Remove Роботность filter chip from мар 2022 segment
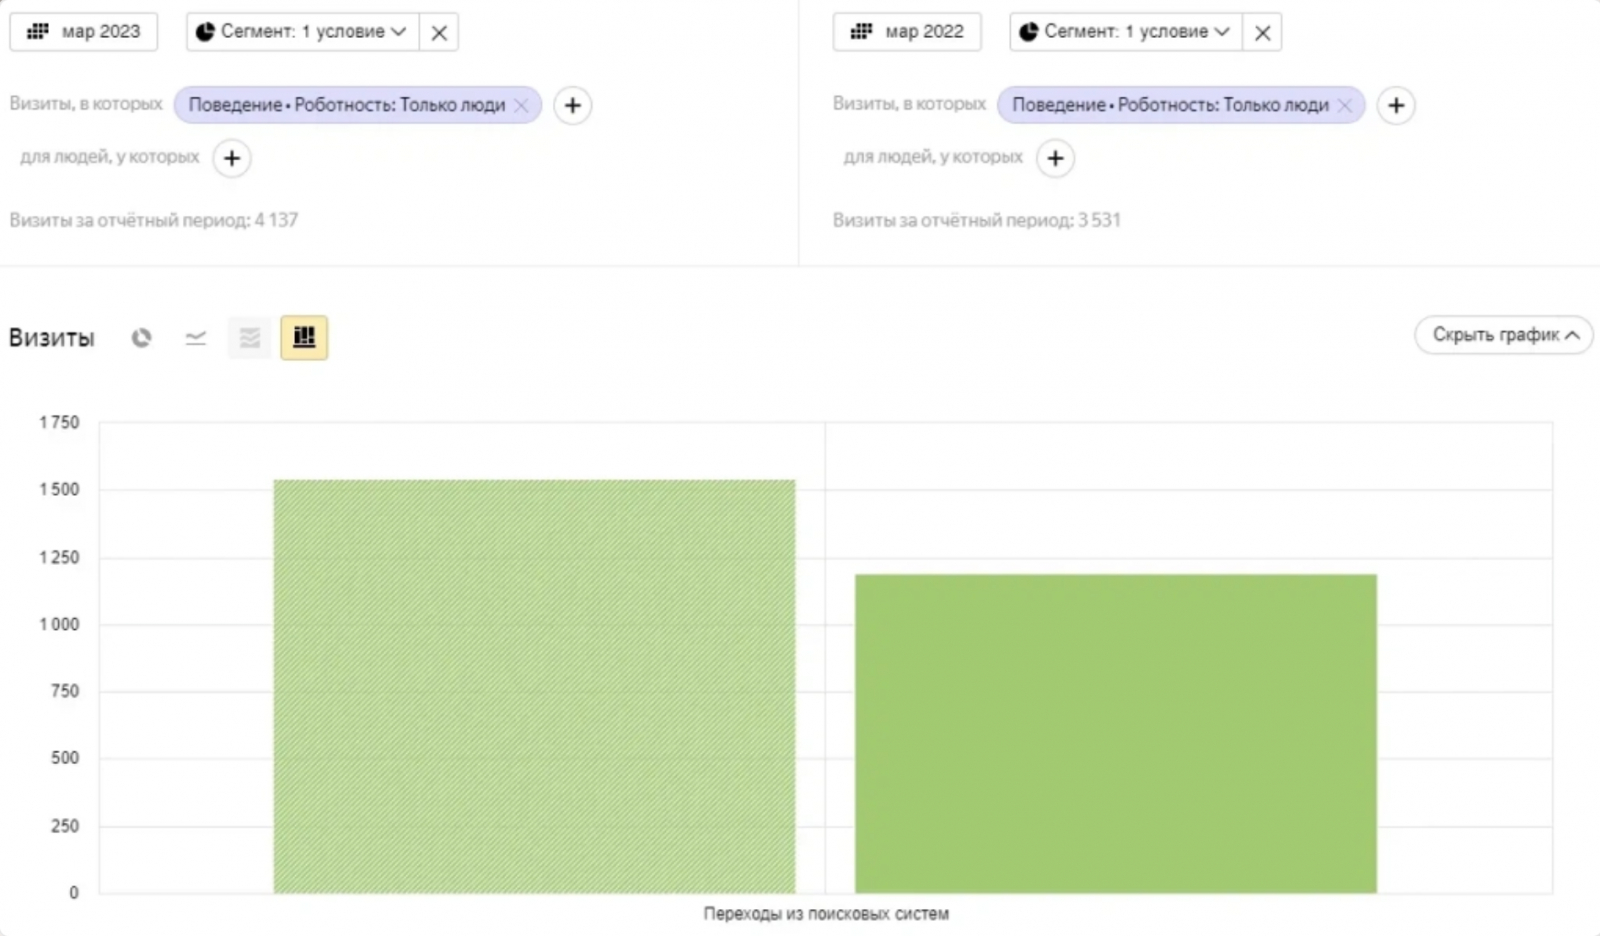The height and width of the screenshot is (936, 1600). (1345, 105)
